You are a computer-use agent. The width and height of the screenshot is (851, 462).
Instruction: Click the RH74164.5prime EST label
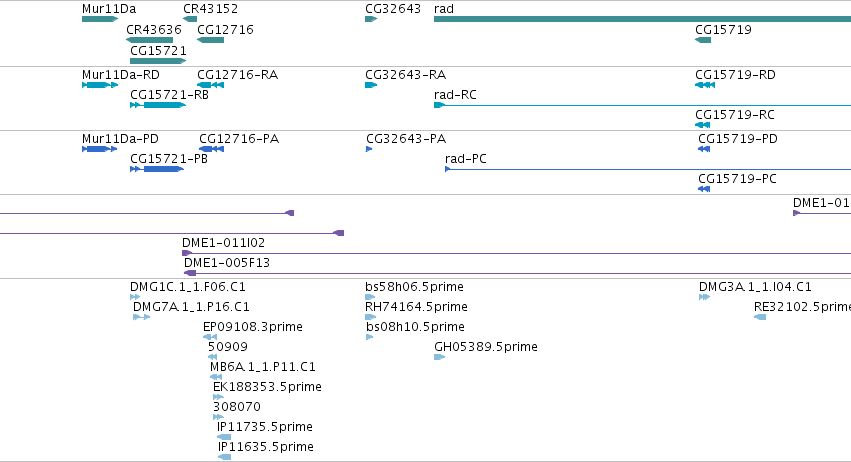tap(416, 307)
